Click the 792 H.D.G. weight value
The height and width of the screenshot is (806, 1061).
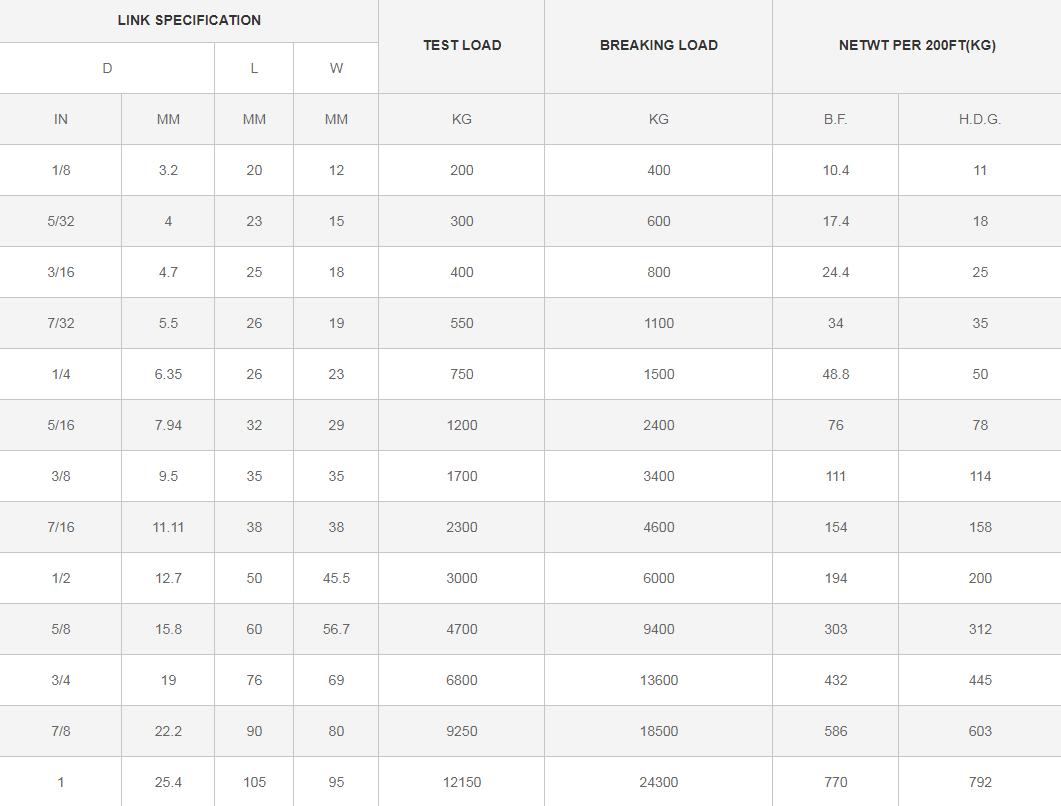click(x=980, y=782)
